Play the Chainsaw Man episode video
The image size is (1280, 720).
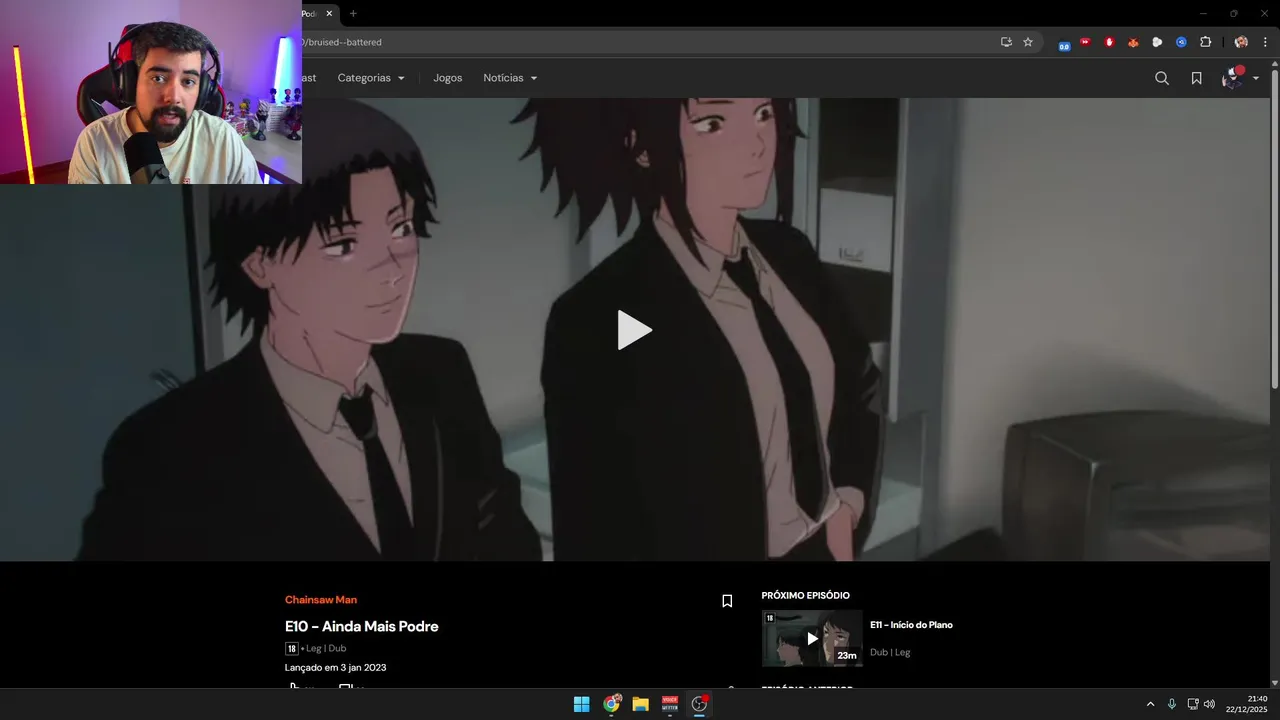(634, 330)
